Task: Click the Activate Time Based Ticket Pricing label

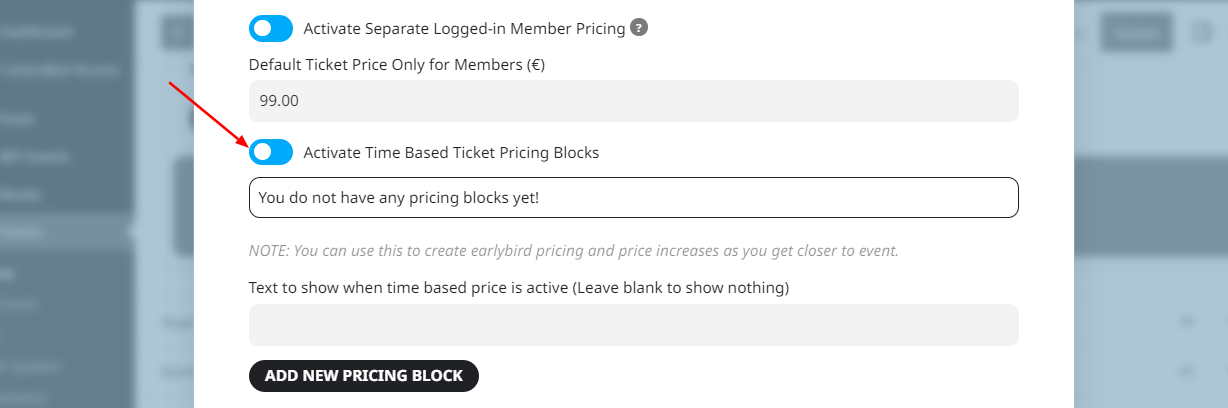Action: 451,153
